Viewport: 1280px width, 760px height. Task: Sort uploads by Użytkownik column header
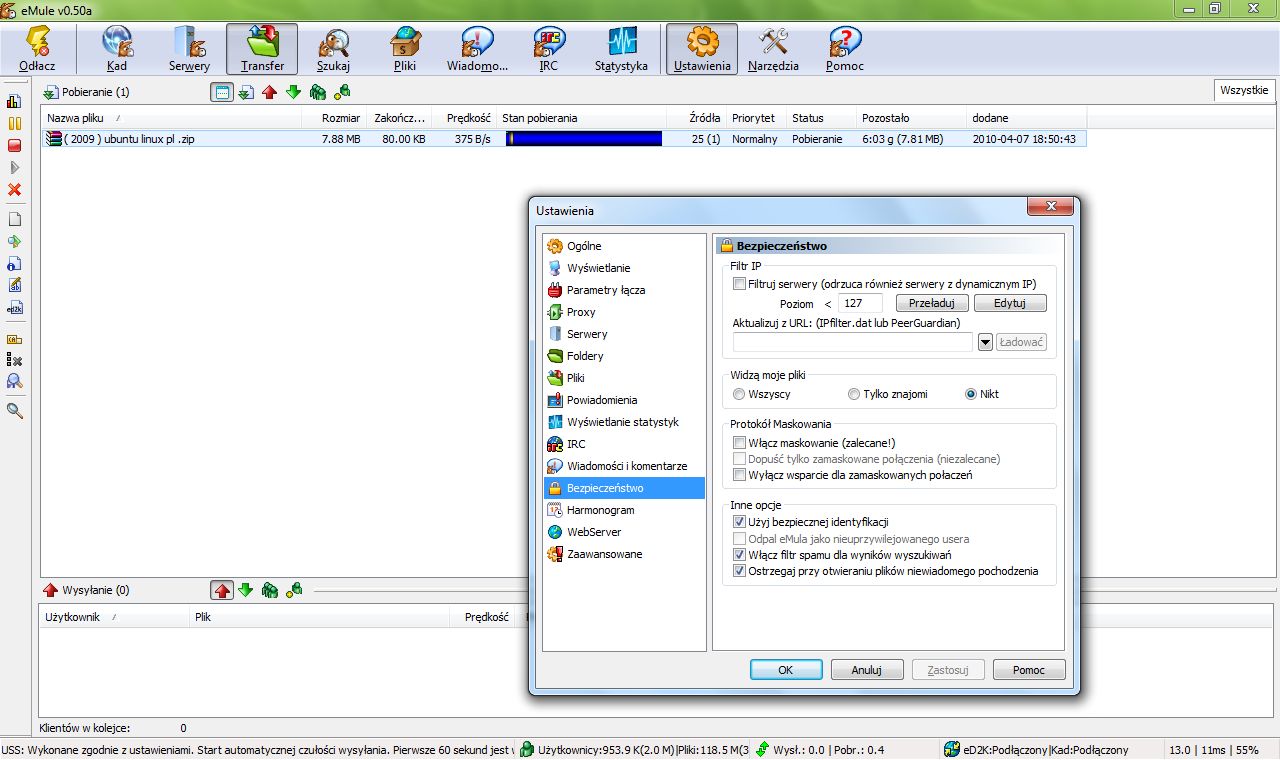pos(114,617)
